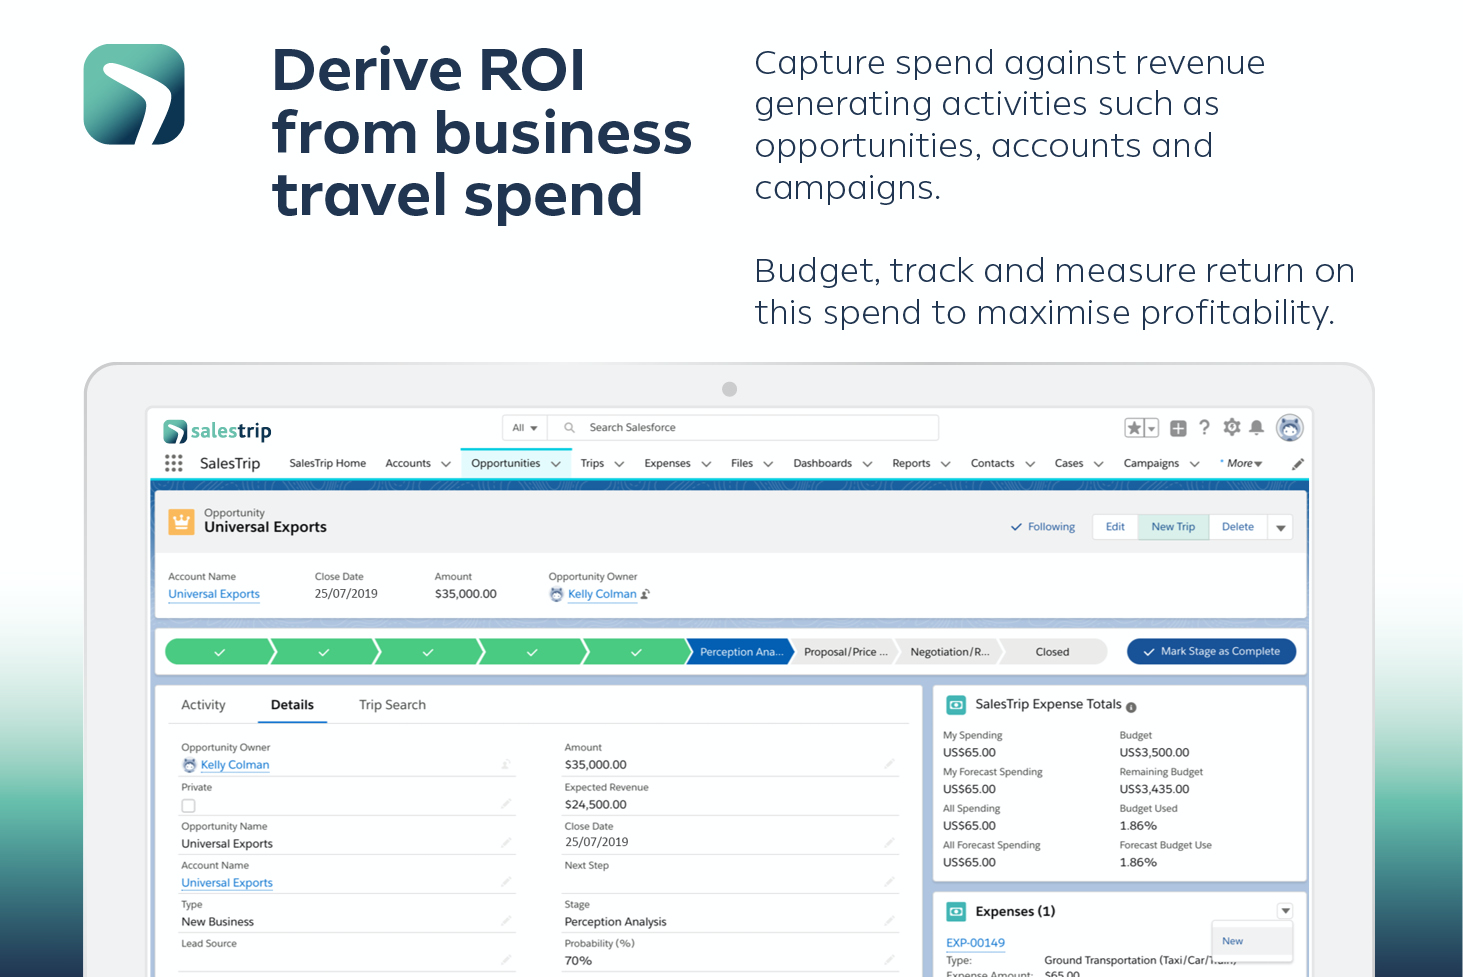Select the Closed path stage
Image resolution: width=1463 pixels, height=977 pixels.
[1053, 652]
